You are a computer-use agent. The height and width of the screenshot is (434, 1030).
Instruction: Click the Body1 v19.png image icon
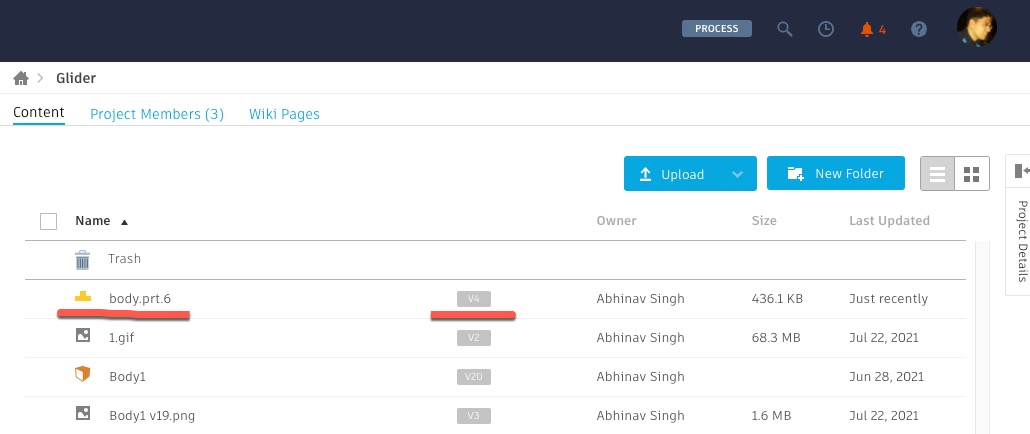click(82, 414)
